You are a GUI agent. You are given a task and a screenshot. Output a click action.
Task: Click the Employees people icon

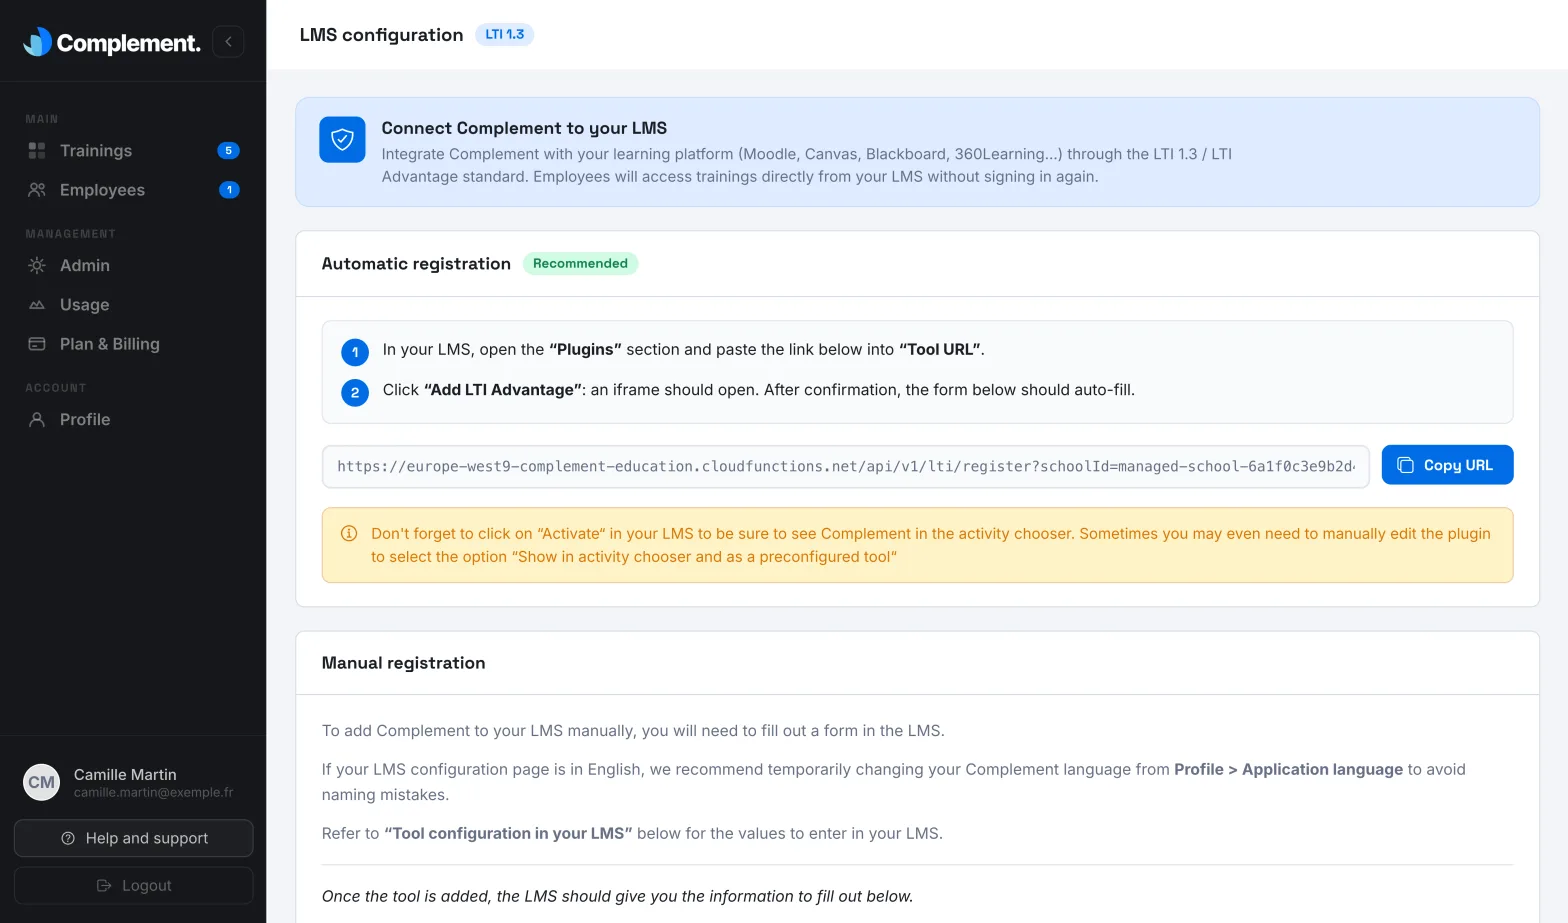click(37, 190)
